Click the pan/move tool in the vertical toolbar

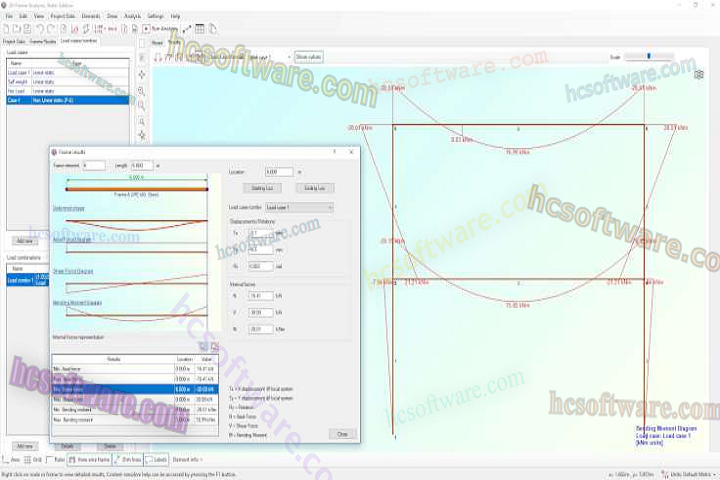[142, 74]
